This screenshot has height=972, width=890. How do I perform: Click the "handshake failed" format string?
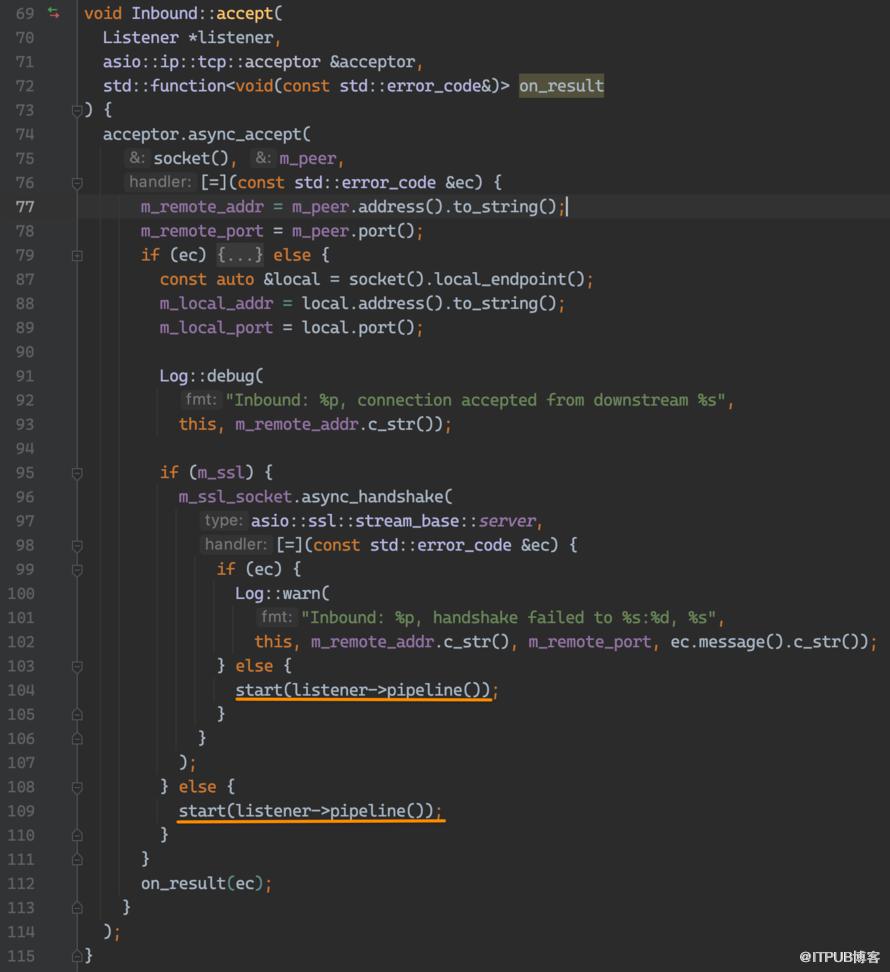[x=508, y=617]
